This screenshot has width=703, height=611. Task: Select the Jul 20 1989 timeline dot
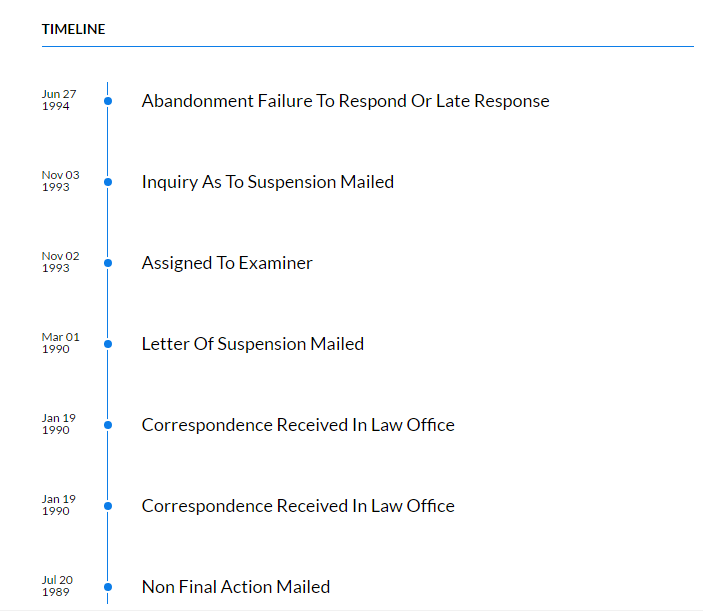(108, 587)
